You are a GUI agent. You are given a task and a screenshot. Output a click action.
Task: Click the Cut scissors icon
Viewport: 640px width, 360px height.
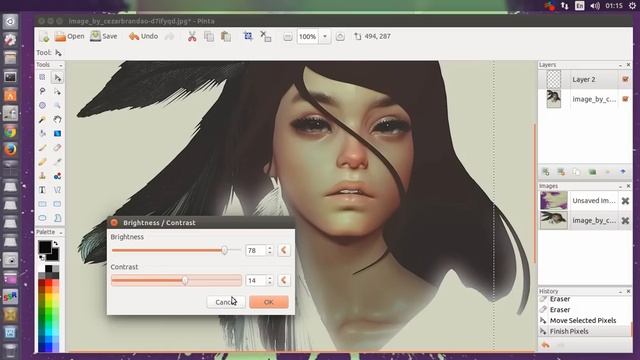(x=192, y=36)
